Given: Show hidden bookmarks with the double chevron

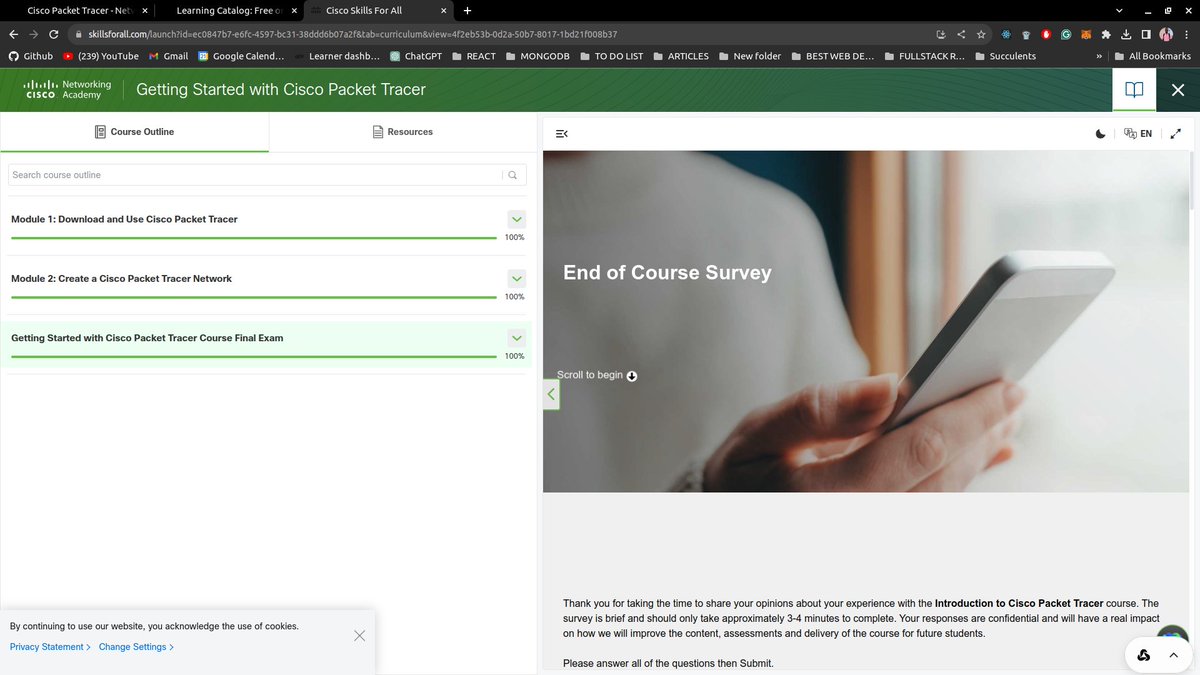Looking at the screenshot, I should click(x=1099, y=56).
